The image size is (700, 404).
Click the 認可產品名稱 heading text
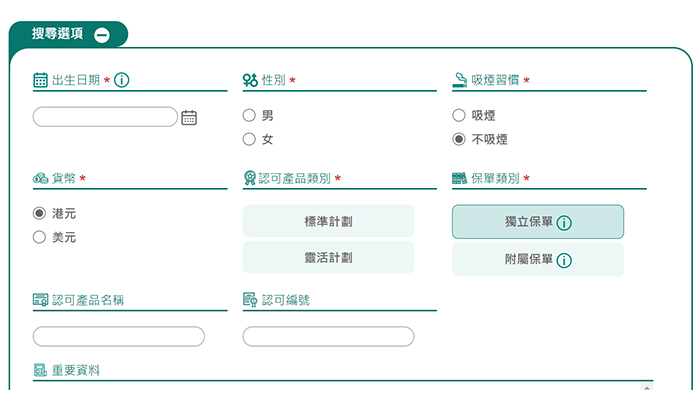(88, 300)
